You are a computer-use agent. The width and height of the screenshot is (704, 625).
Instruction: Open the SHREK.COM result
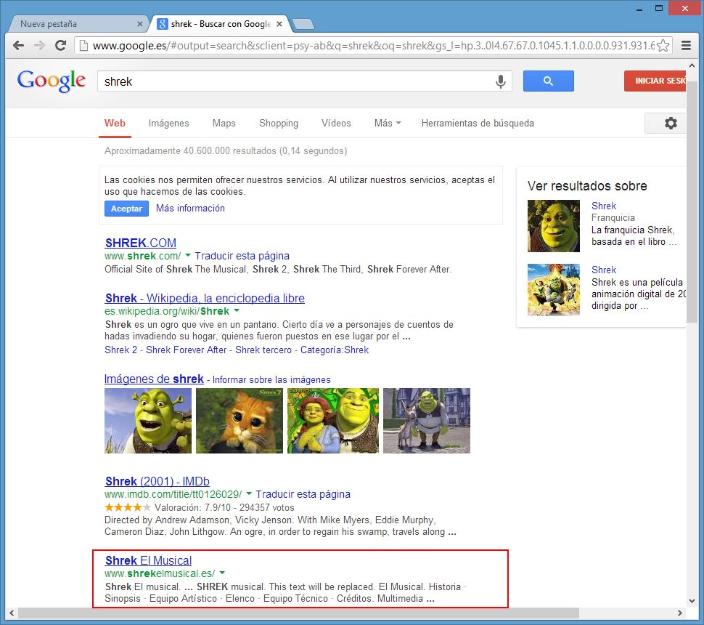[141, 243]
